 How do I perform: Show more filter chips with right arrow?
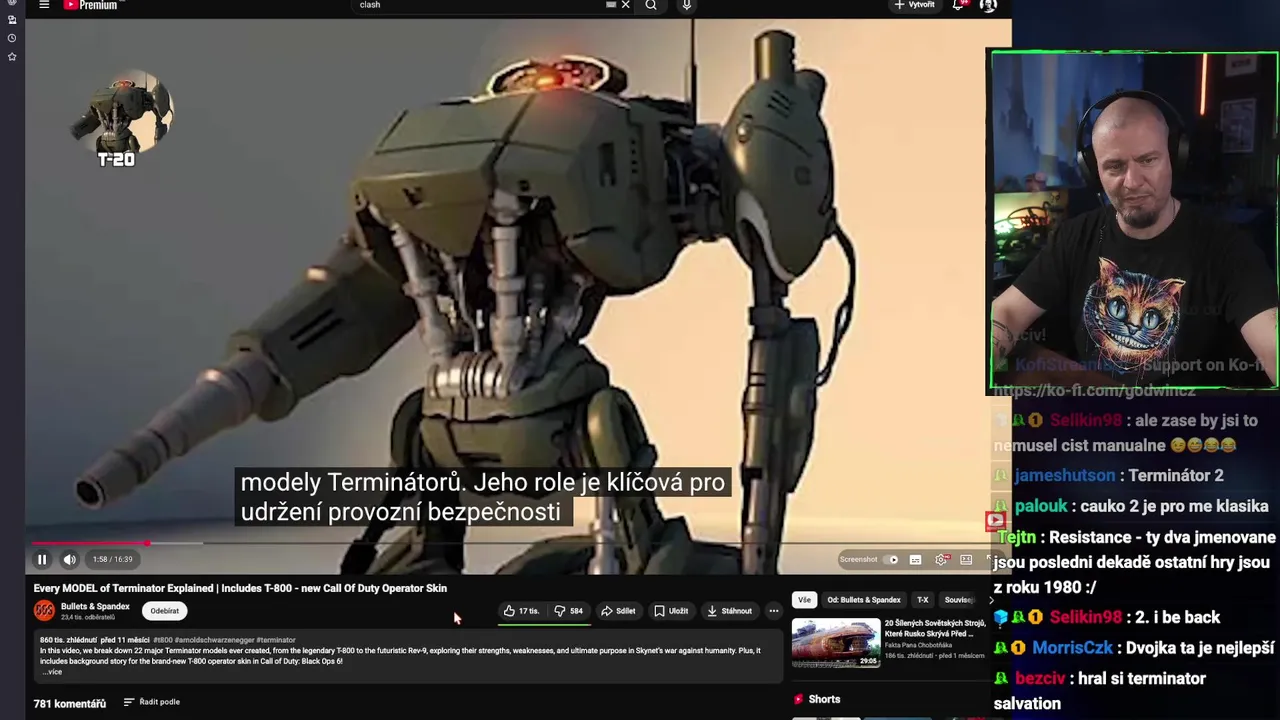[x=991, y=600]
